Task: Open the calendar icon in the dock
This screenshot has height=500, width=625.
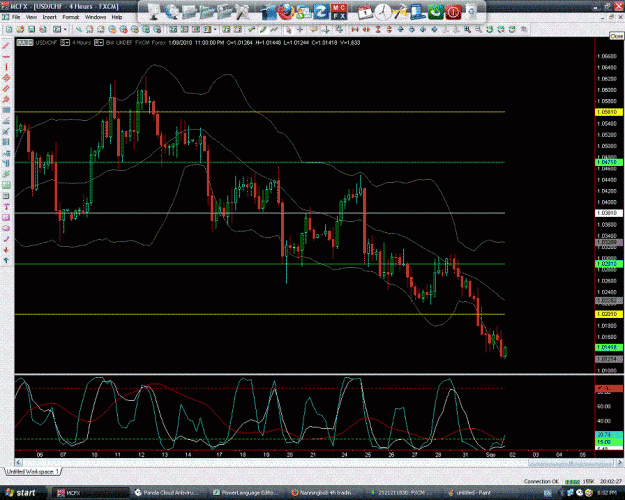Action: [365, 12]
